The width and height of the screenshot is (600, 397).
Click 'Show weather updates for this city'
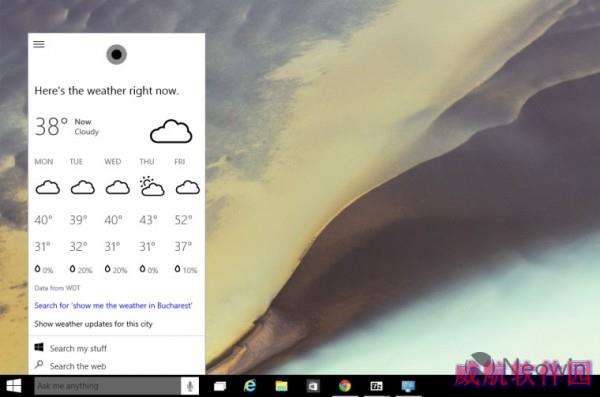(x=93, y=324)
